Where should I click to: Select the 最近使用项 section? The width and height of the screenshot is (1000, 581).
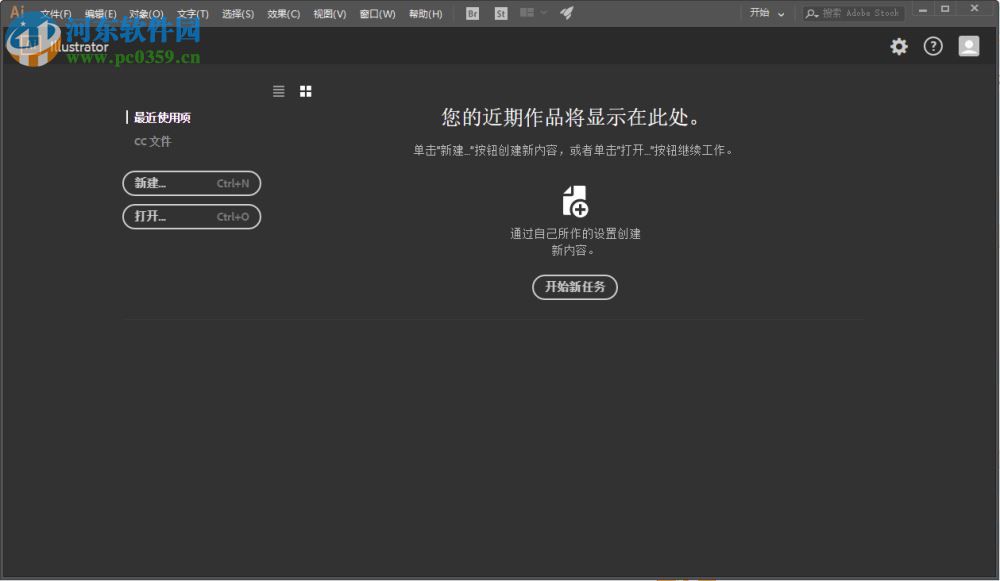tap(163, 117)
